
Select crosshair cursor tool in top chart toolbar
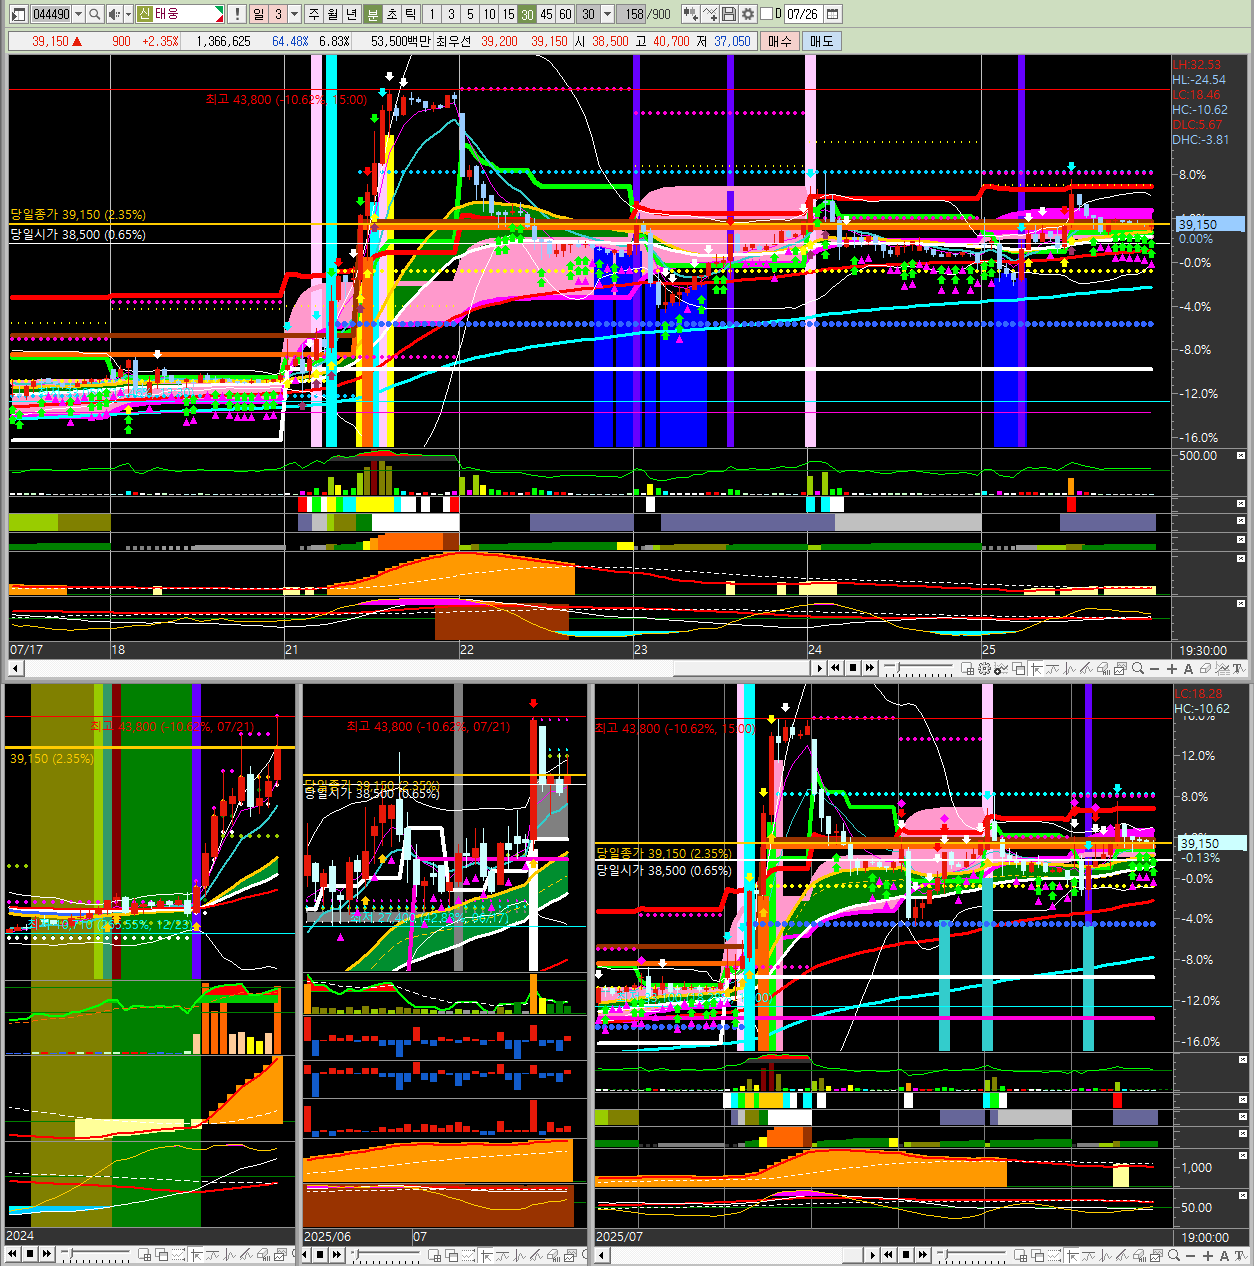pyautogui.click(x=1037, y=668)
